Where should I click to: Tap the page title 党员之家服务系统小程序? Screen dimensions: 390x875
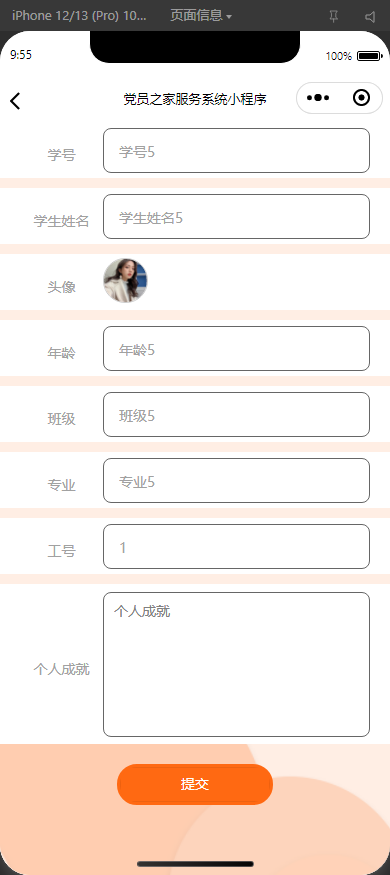pyautogui.click(x=195, y=99)
